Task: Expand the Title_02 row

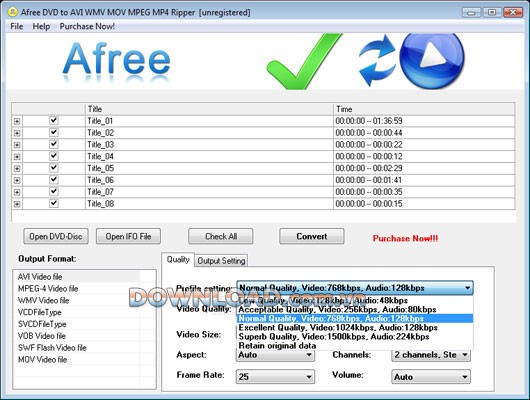Action: tap(17, 133)
